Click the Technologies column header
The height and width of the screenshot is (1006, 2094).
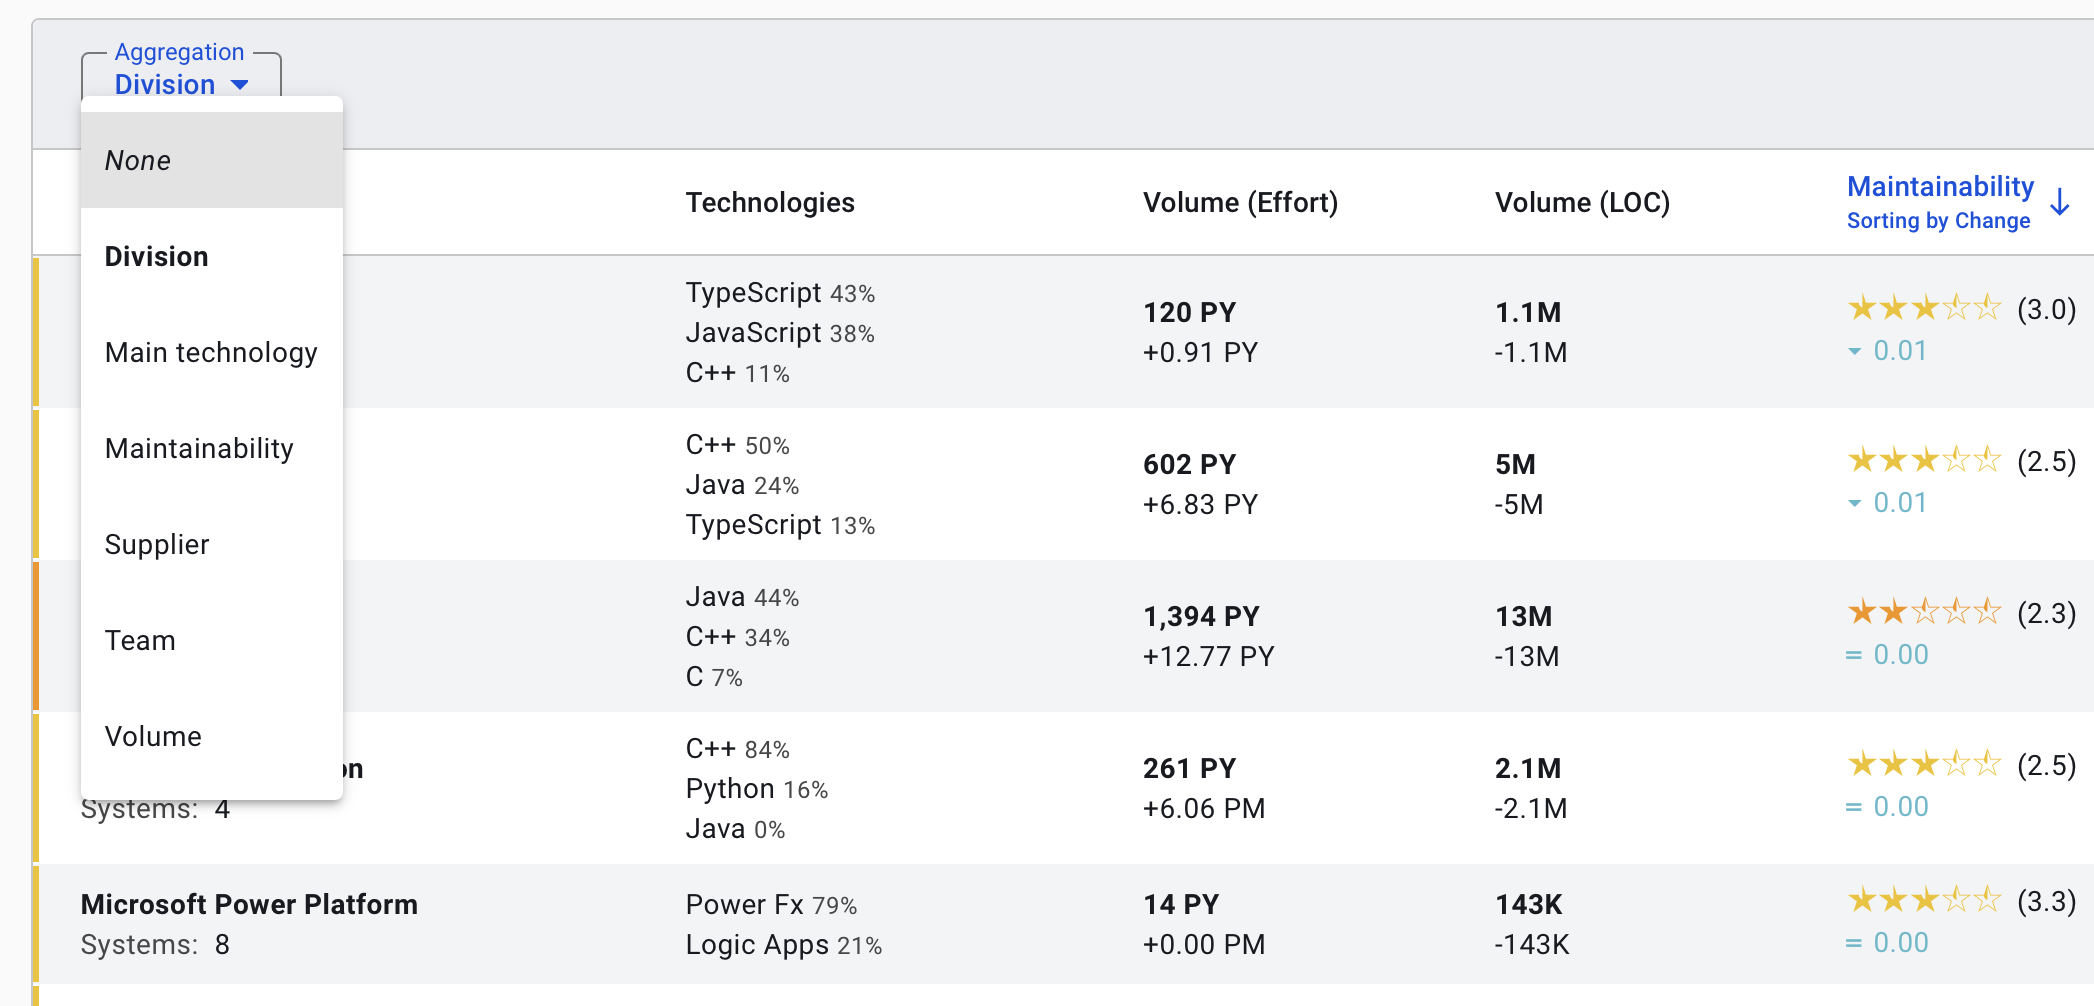point(770,203)
